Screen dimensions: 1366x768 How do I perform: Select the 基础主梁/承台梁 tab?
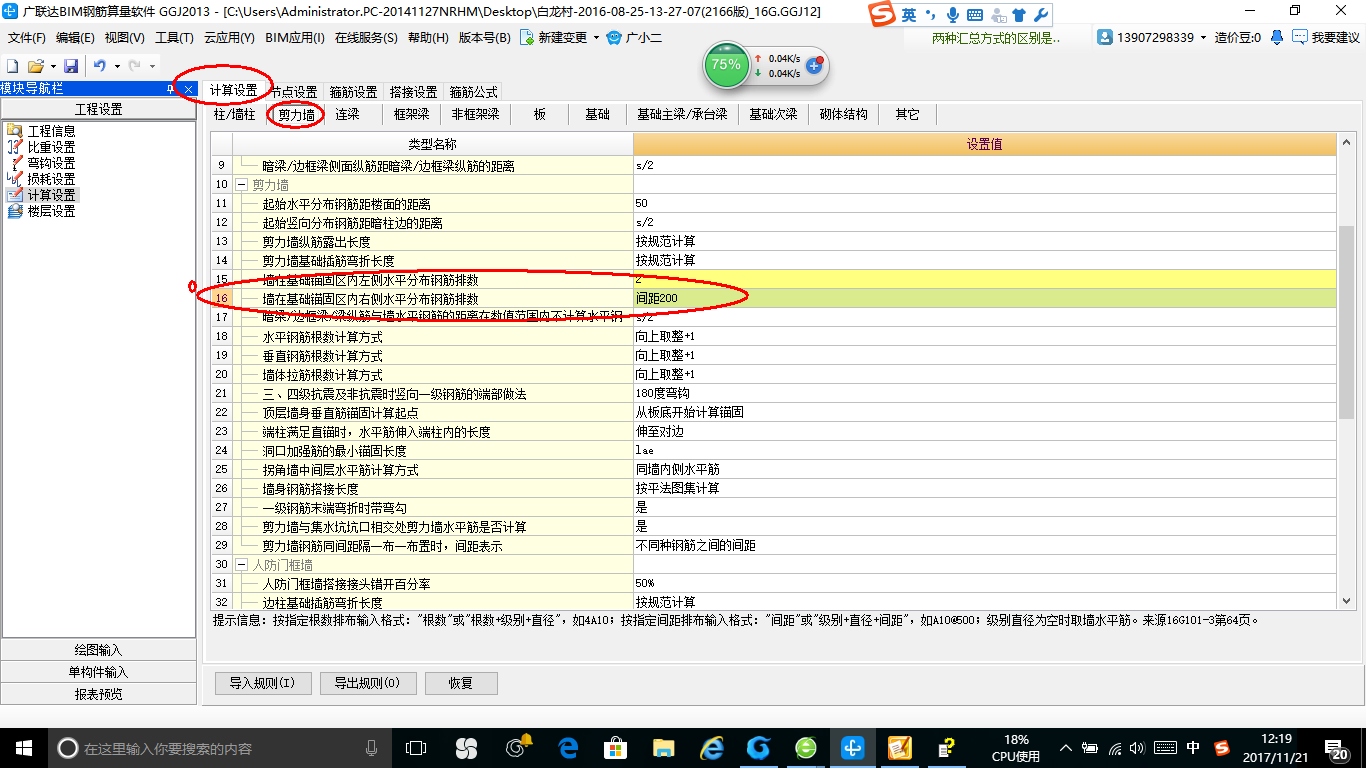(x=682, y=115)
